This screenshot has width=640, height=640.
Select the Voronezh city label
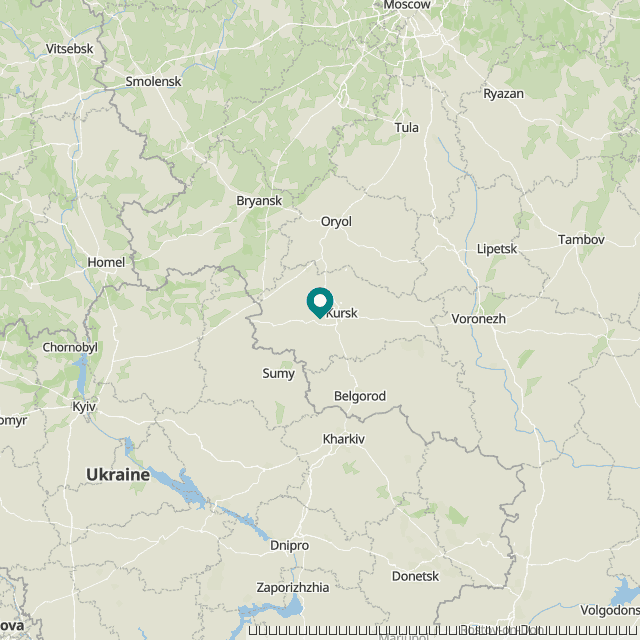click(478, 319)
